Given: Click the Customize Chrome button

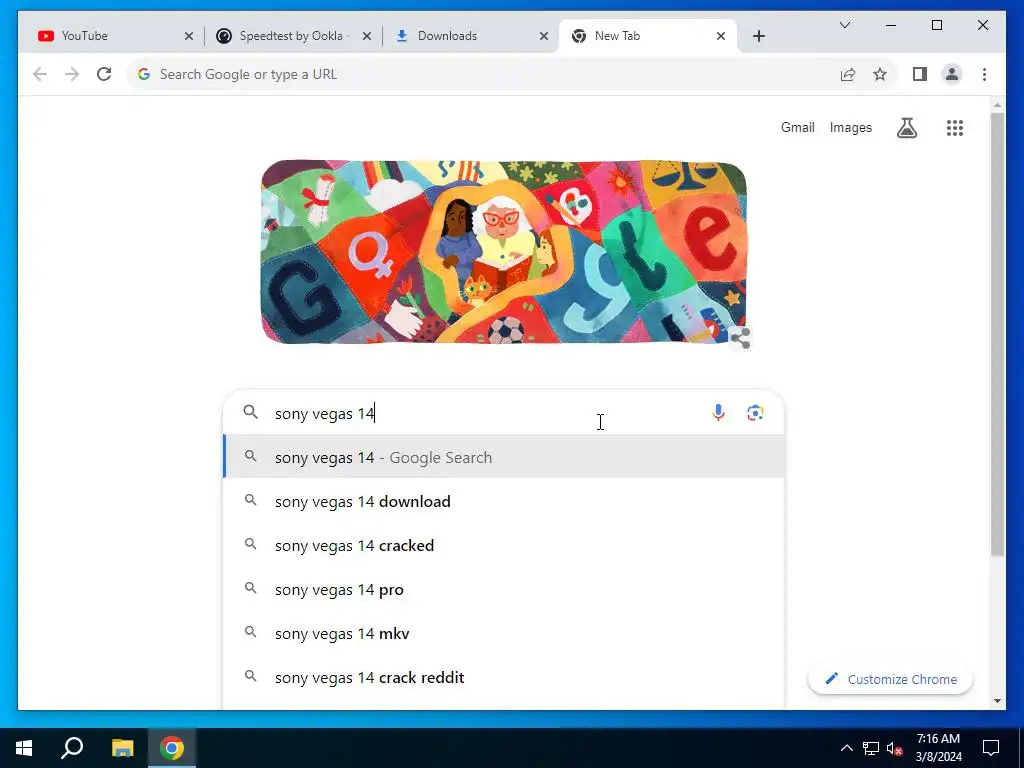Looking at the screenshot, I should click(890, 679).
